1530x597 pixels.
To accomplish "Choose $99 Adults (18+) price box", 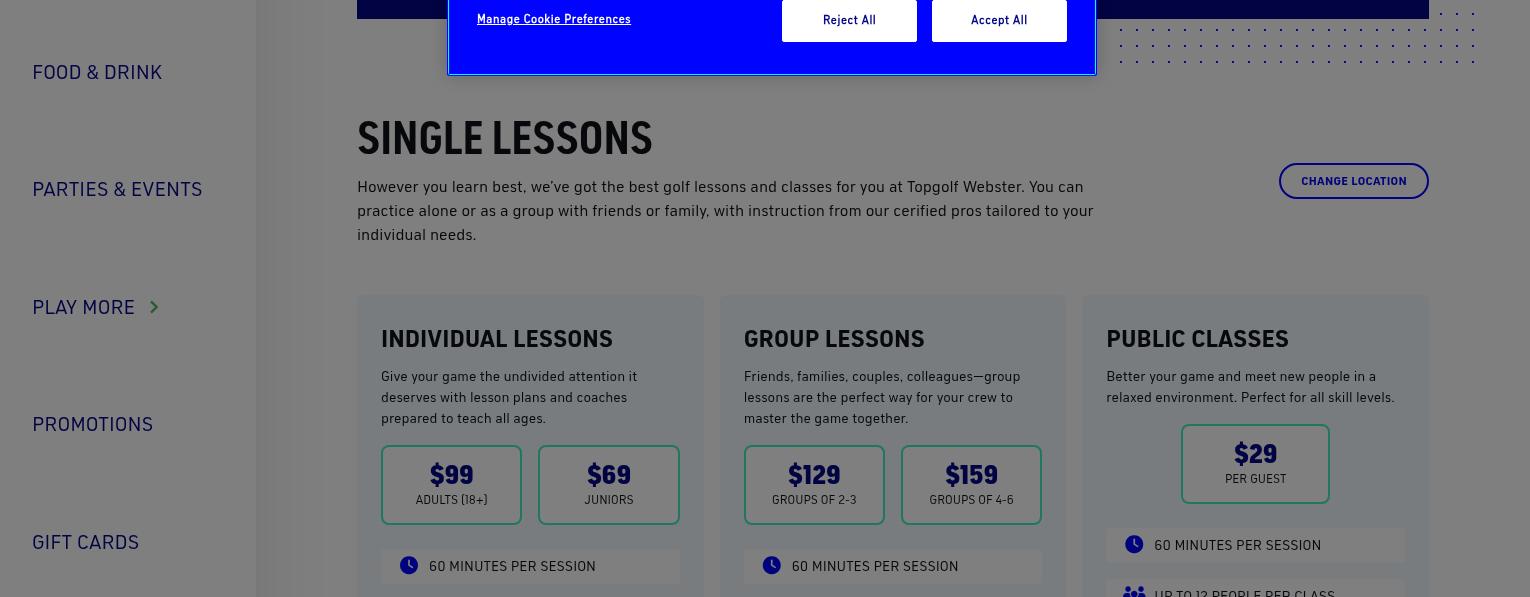I will pyautogui.click(x=451, y=484).
